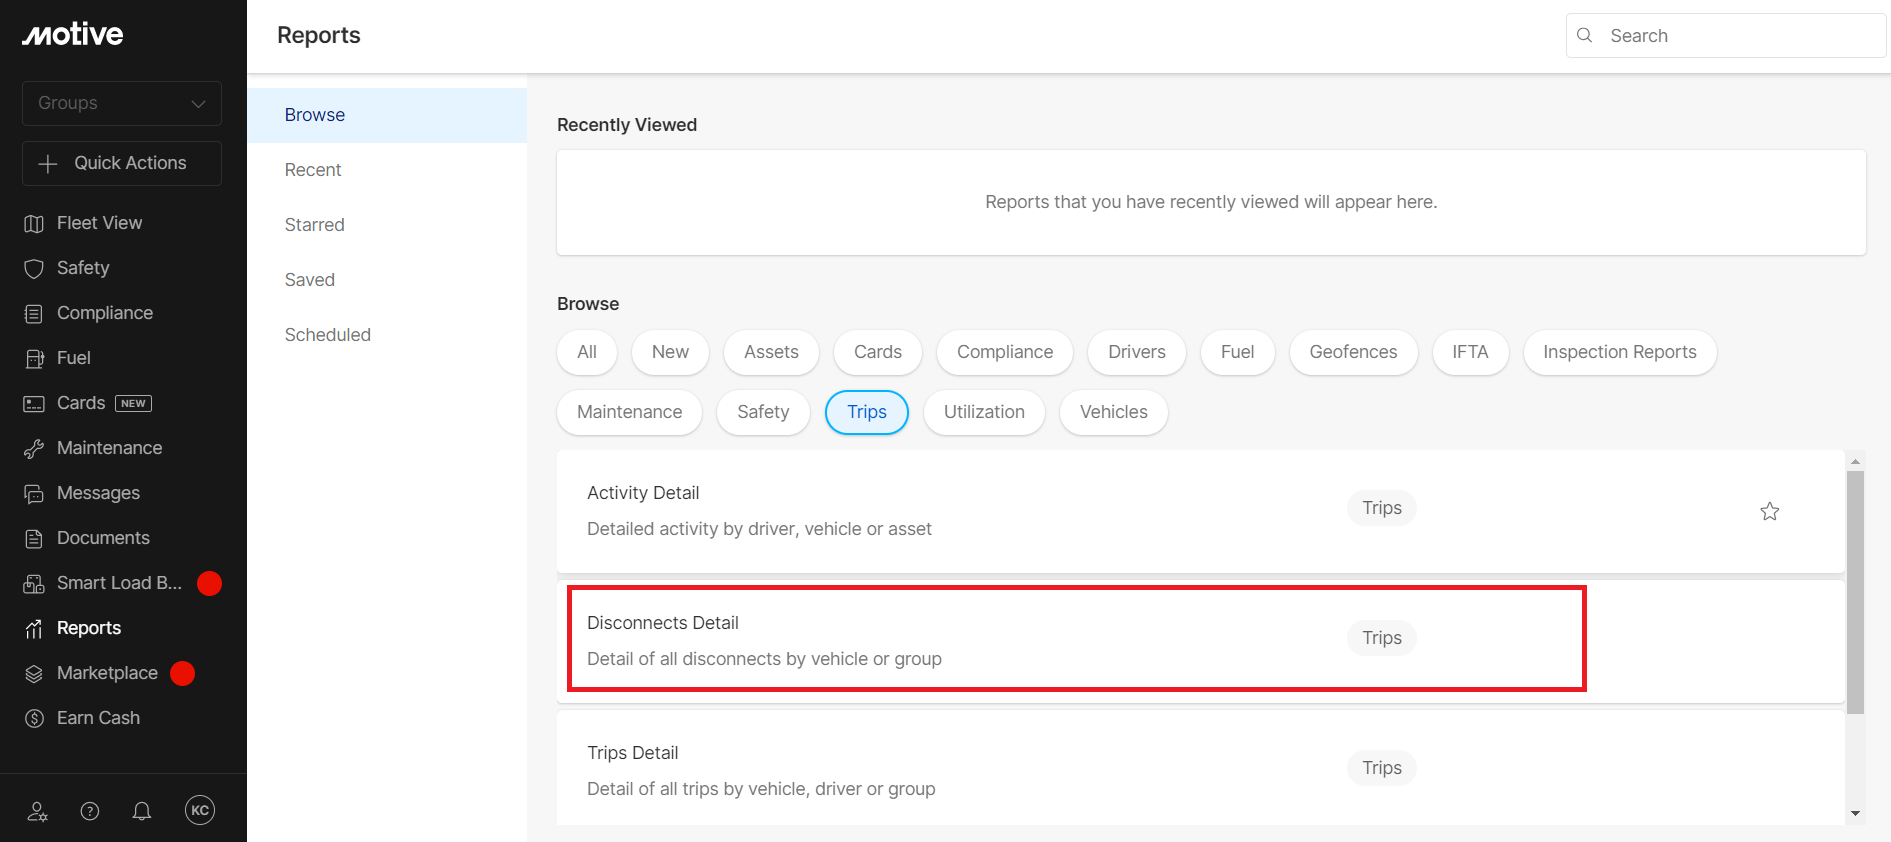Viewport: 1891px width, 842px height.
Task: Open the Quick Actions menu
Action: coord(122,163)
